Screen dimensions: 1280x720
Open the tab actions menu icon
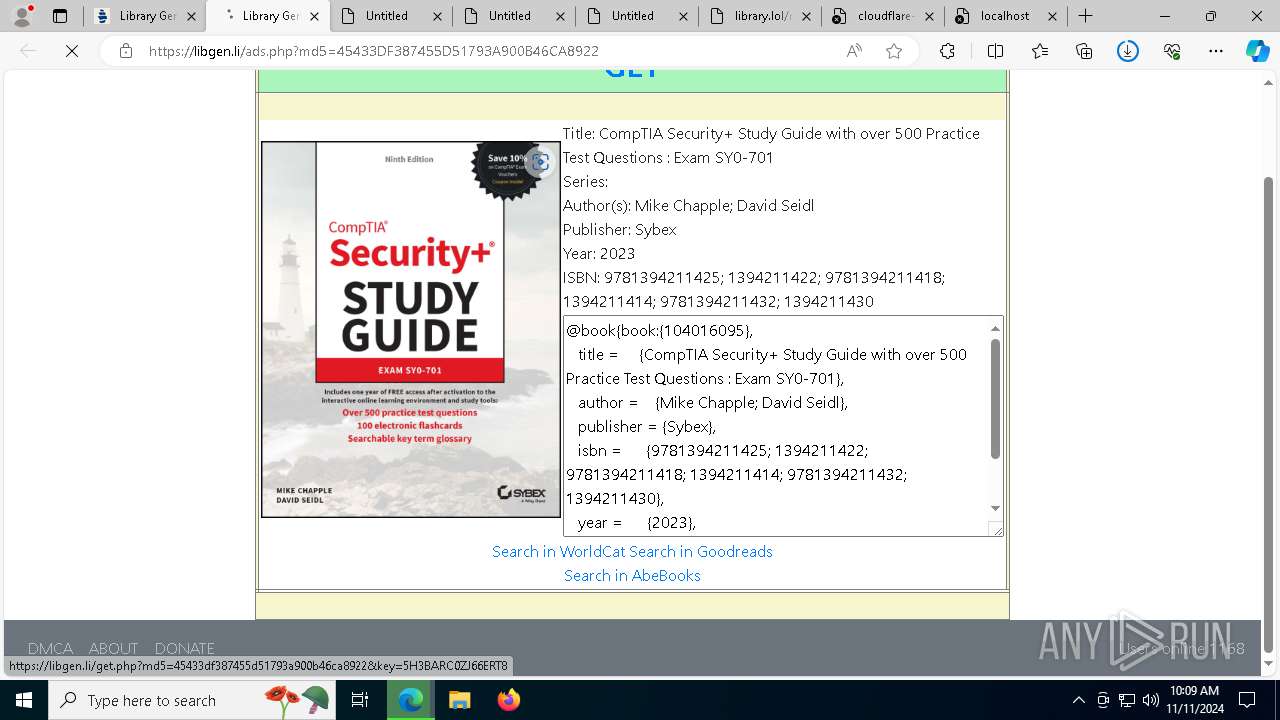(60, 16)
